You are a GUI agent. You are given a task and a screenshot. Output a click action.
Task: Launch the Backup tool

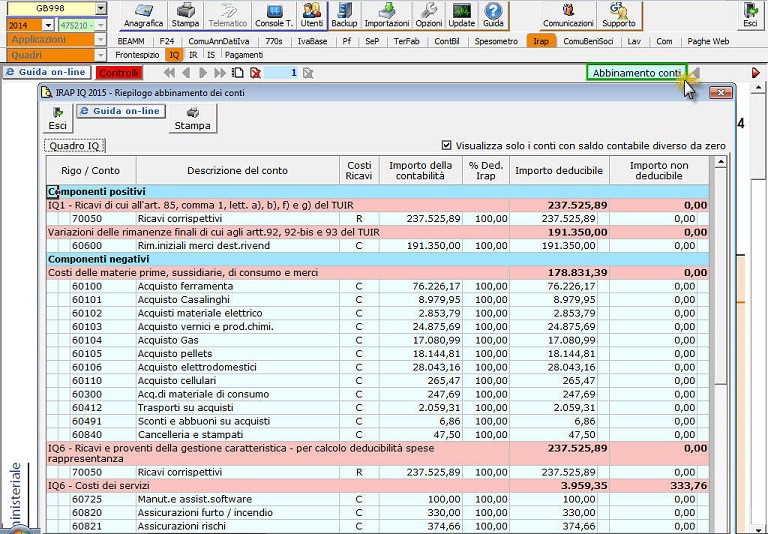pyautogui.click(x=344, y=16)
